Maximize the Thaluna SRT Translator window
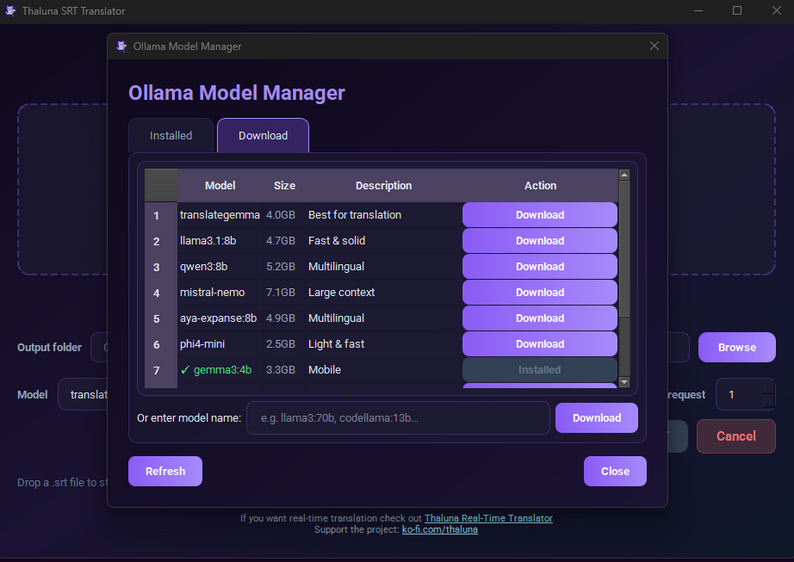Screen dimensions: 794x562 pyautogui.click(x=737, y=11)
